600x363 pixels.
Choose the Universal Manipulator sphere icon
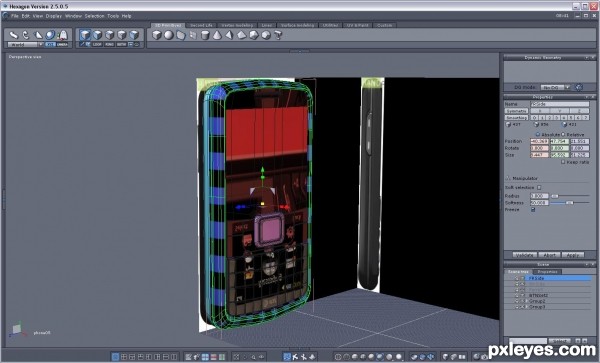(x=51, y=35)
